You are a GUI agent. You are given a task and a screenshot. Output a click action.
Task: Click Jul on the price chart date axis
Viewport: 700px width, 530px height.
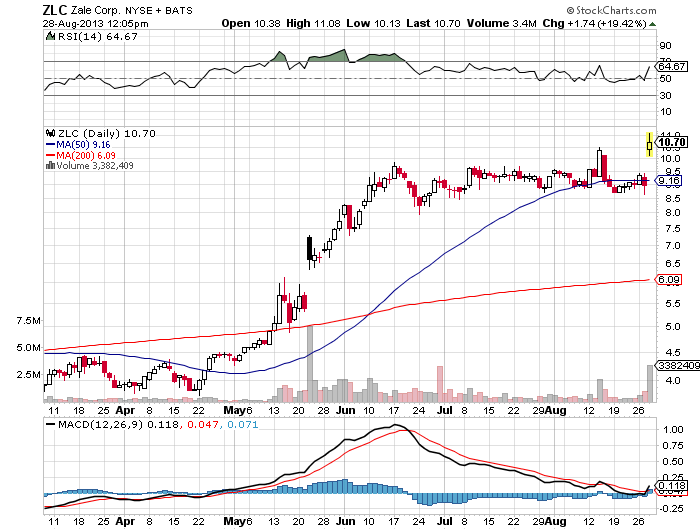(445, 410)
